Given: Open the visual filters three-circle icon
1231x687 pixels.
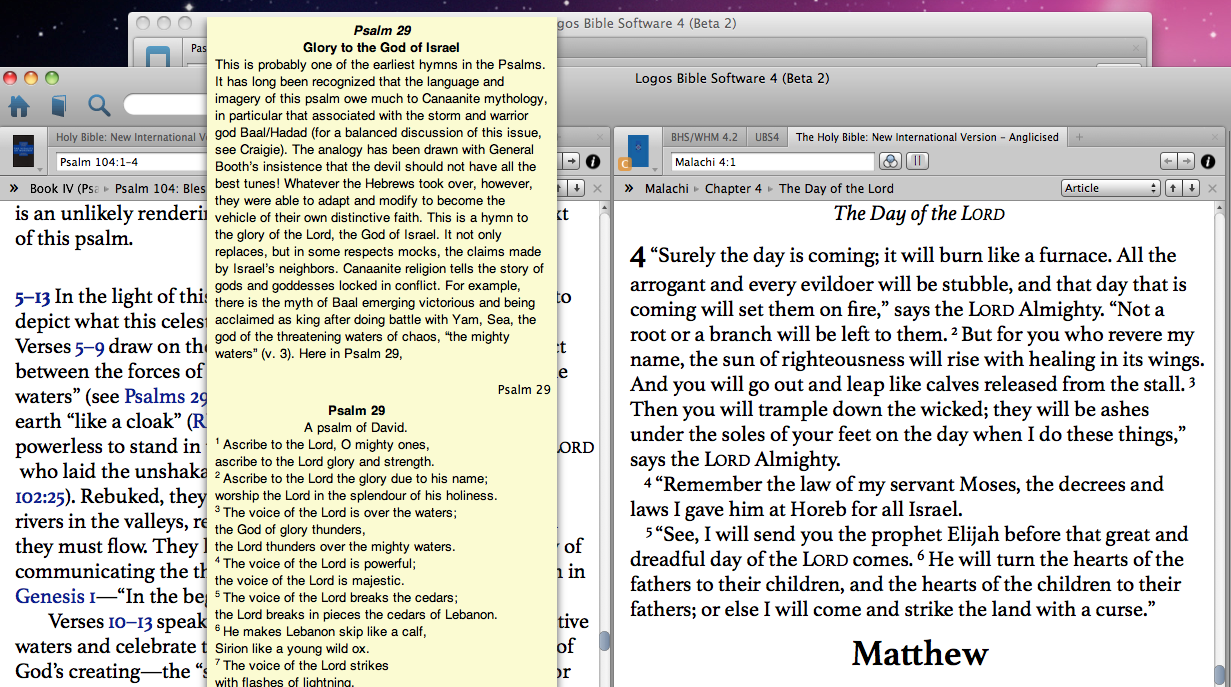Looking at the screenshot, I should [890, 161].
